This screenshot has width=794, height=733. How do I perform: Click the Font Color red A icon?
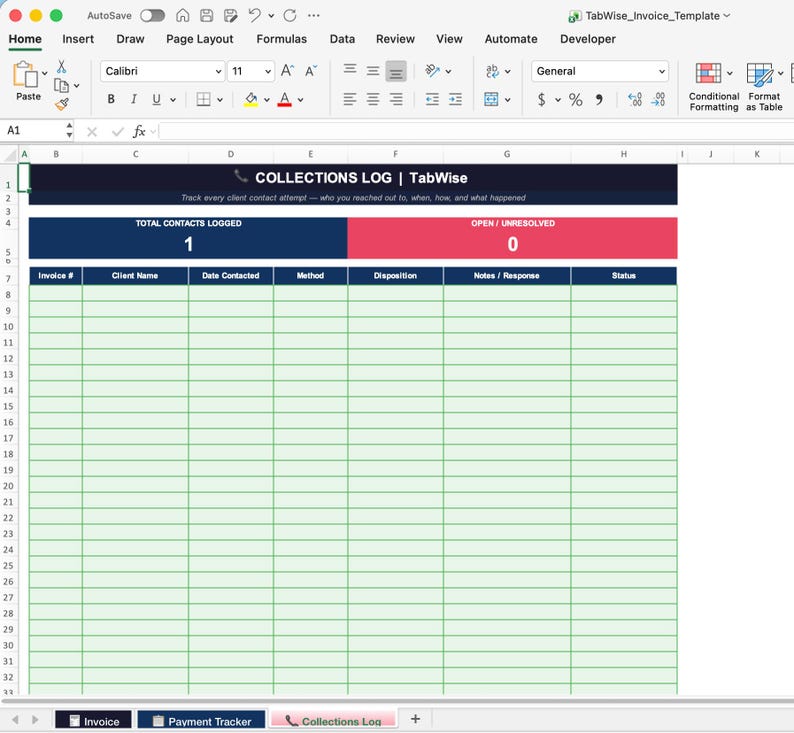pos(285,99)
